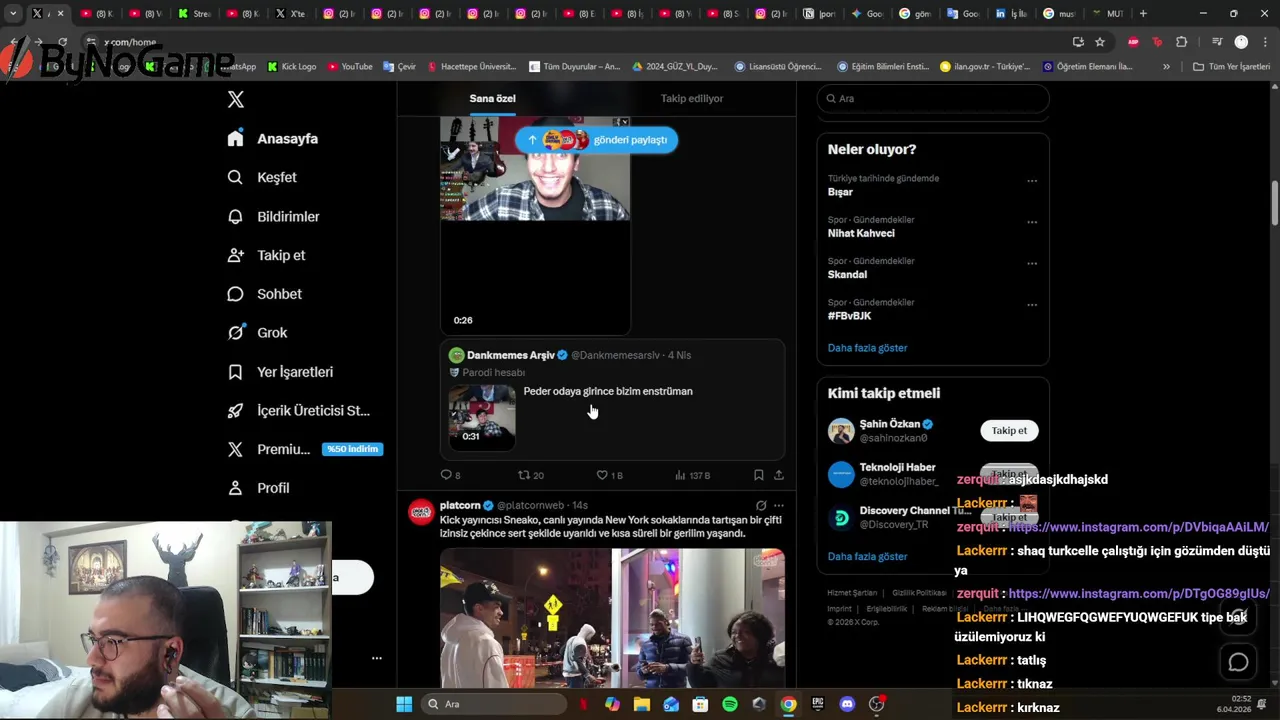The image size is (1280, 720).
Task: Open the YouTube bookmark
Action: [x=349, y=67]
